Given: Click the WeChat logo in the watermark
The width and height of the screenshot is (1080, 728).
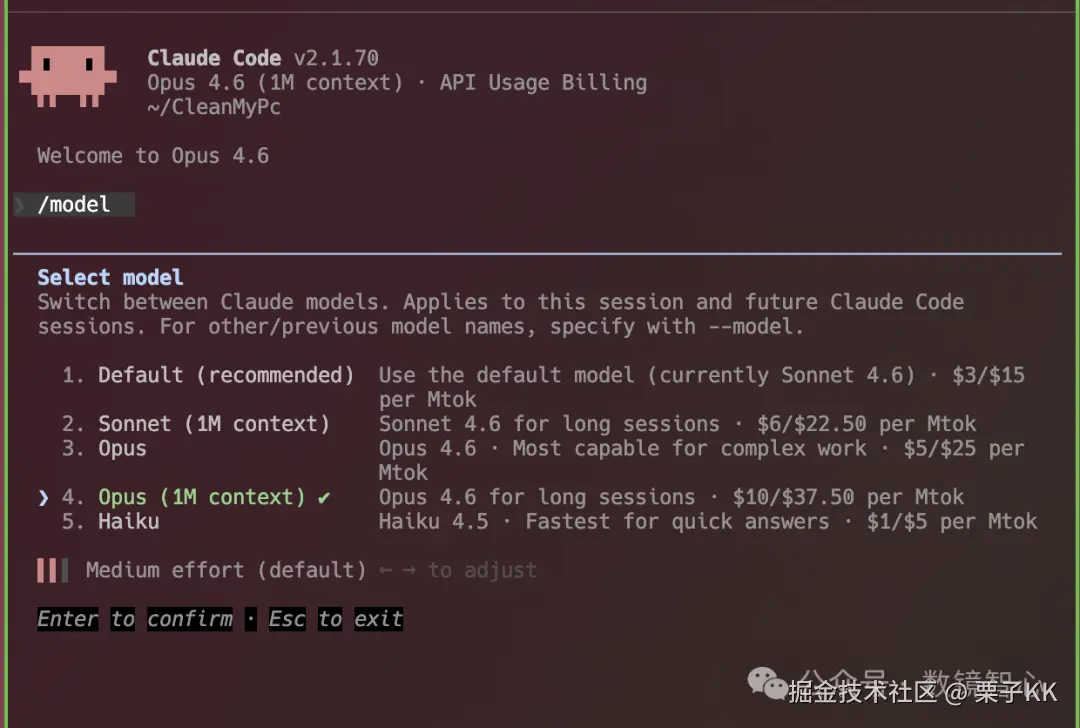Looking at the screenshot, I should (x=768, y=686).
